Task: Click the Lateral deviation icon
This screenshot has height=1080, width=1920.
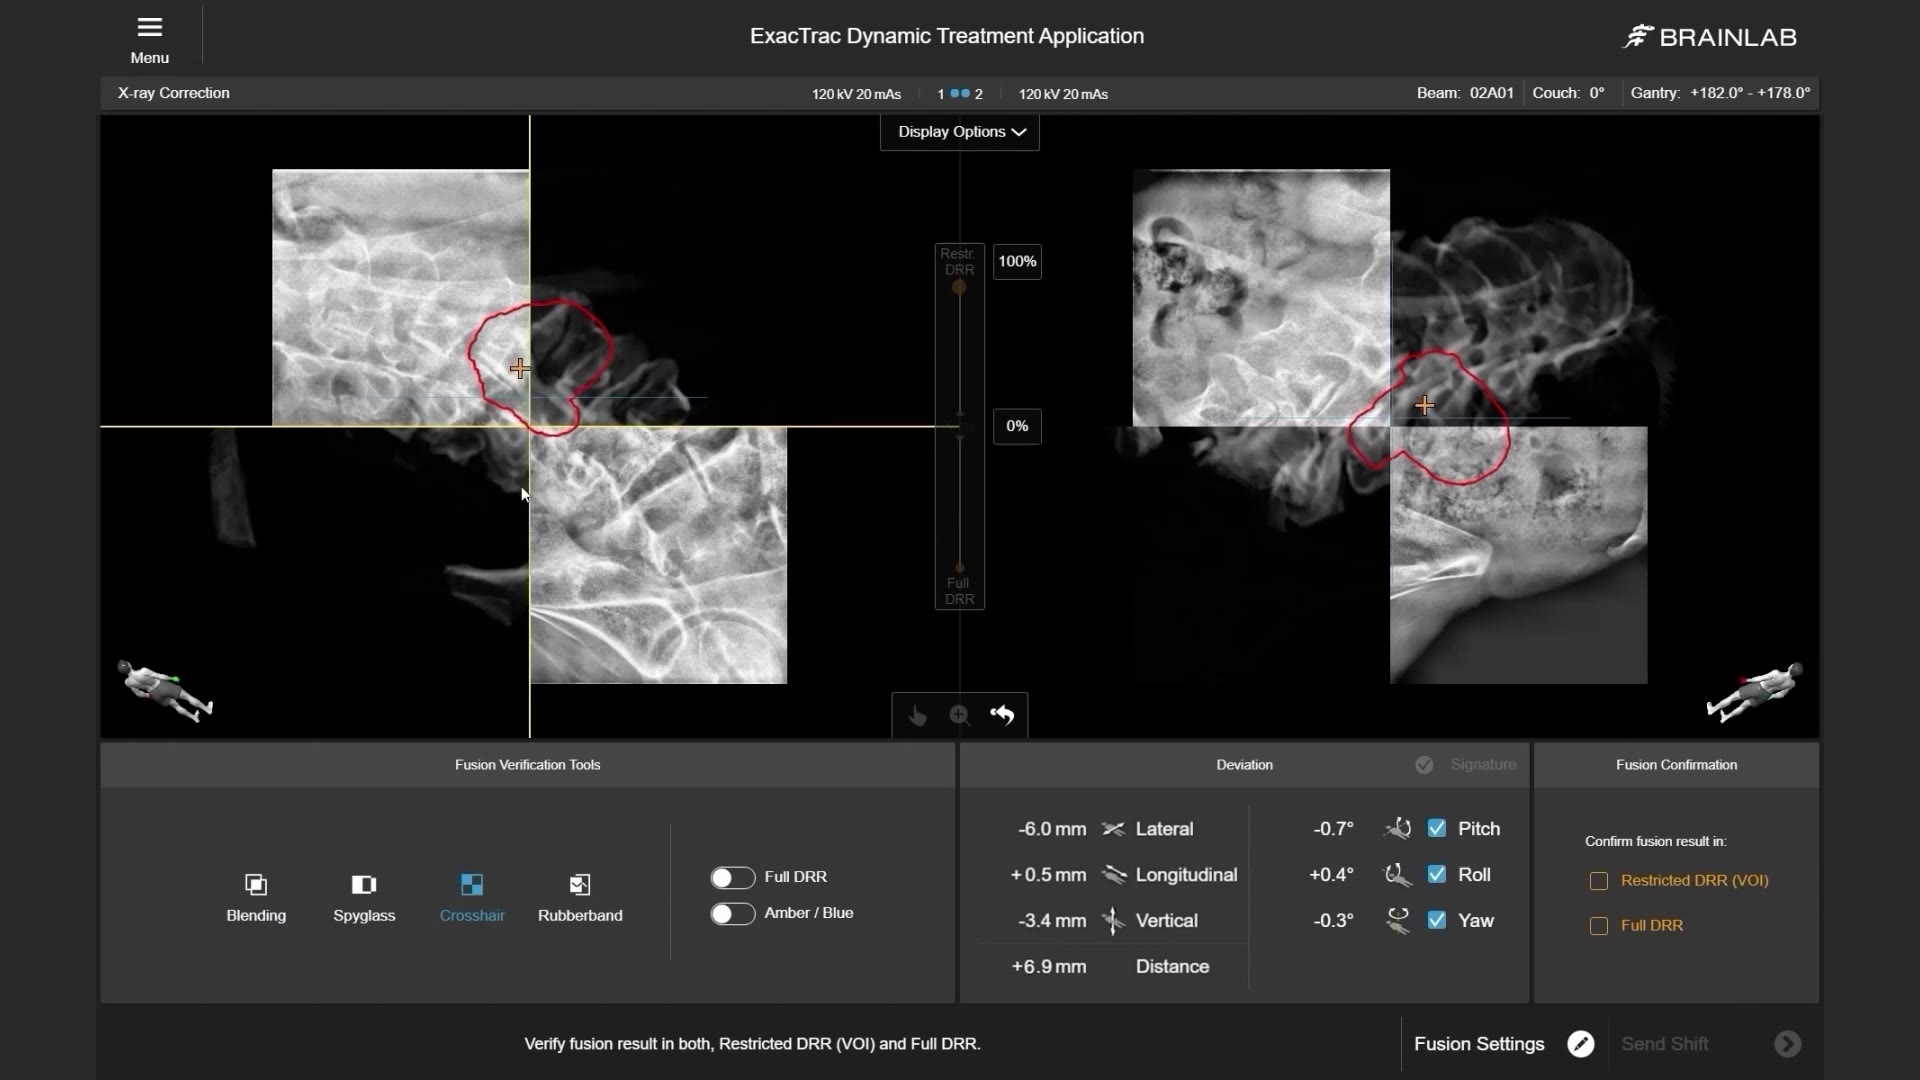Action: coord(1113,829)
